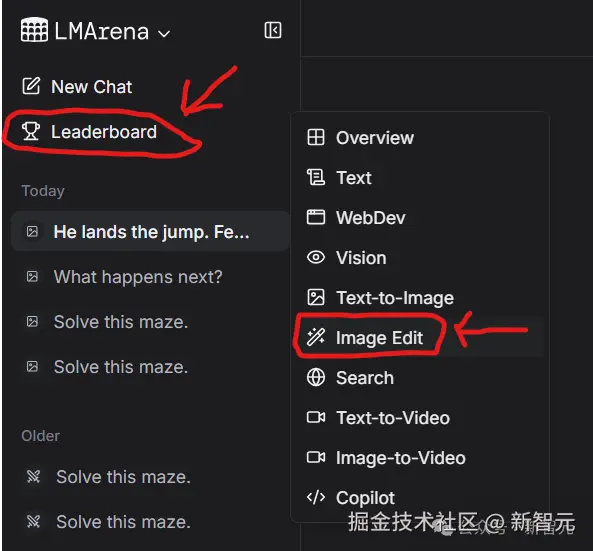
Task: Open the LMArena dropdown chevron
Action: 164,34
